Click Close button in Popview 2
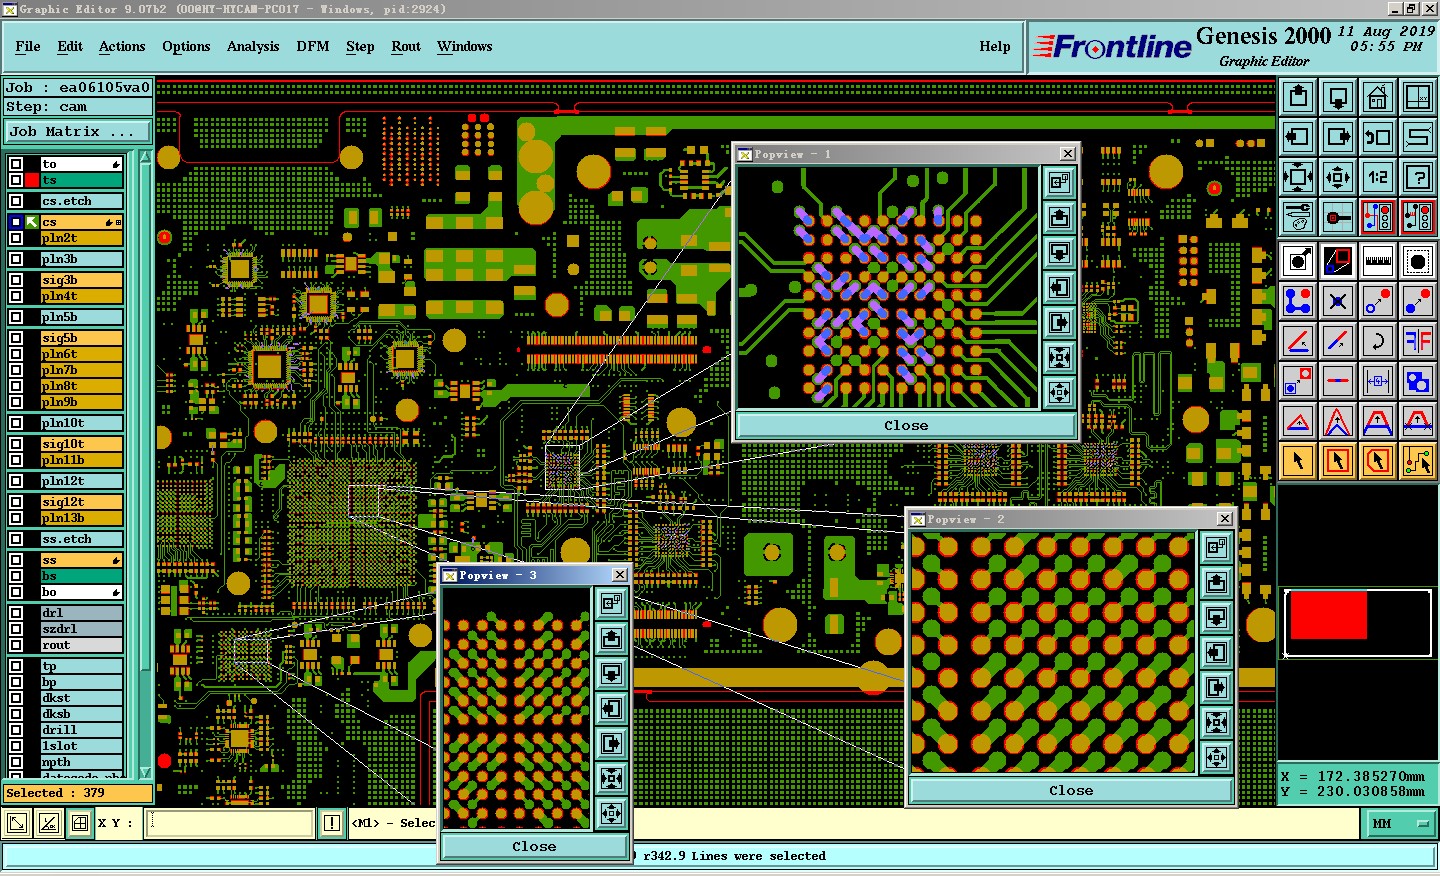 (x=1071, y=790)
